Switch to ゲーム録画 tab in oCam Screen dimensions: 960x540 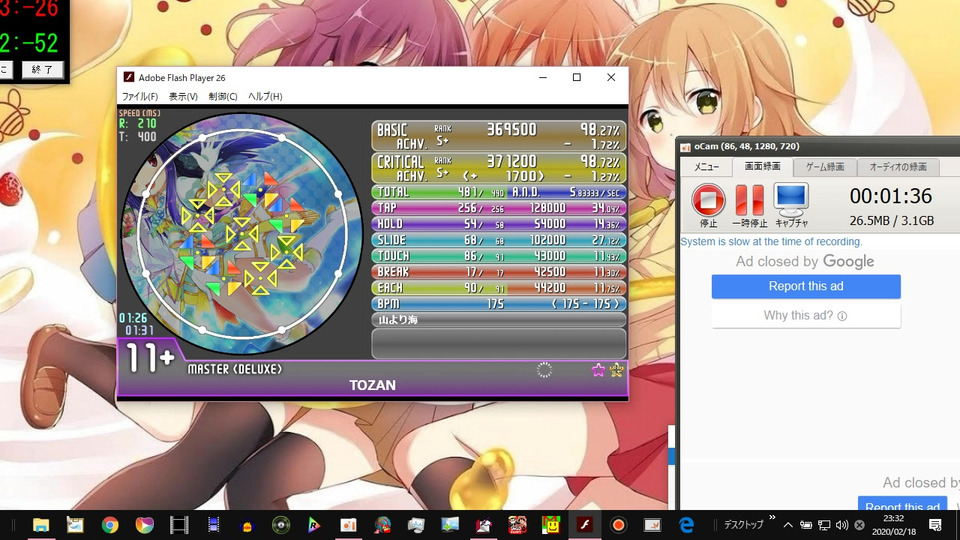pos(824,167)
